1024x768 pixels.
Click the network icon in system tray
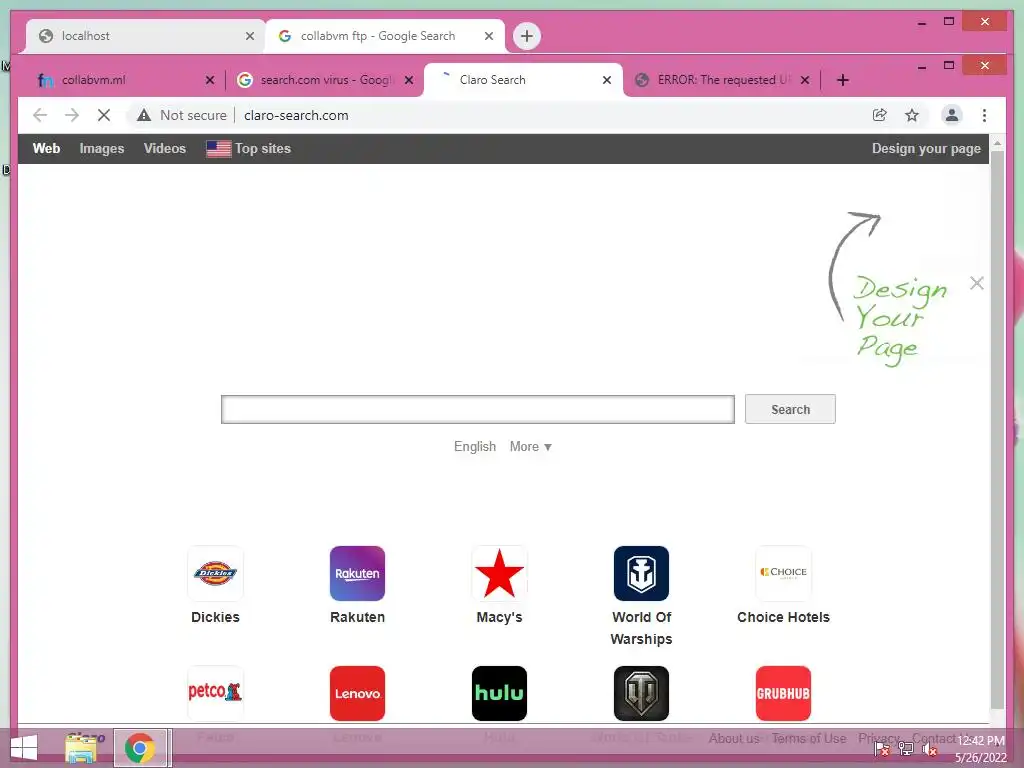click(x=906, y=749)
